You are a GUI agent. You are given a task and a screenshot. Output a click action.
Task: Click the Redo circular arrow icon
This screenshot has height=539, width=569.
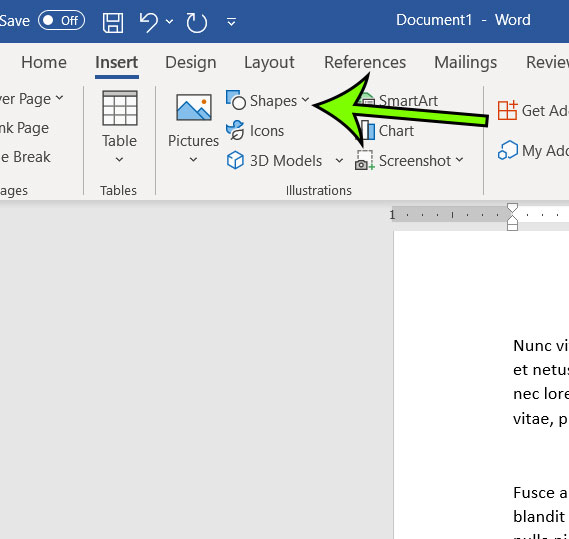[x=196, y=23]
